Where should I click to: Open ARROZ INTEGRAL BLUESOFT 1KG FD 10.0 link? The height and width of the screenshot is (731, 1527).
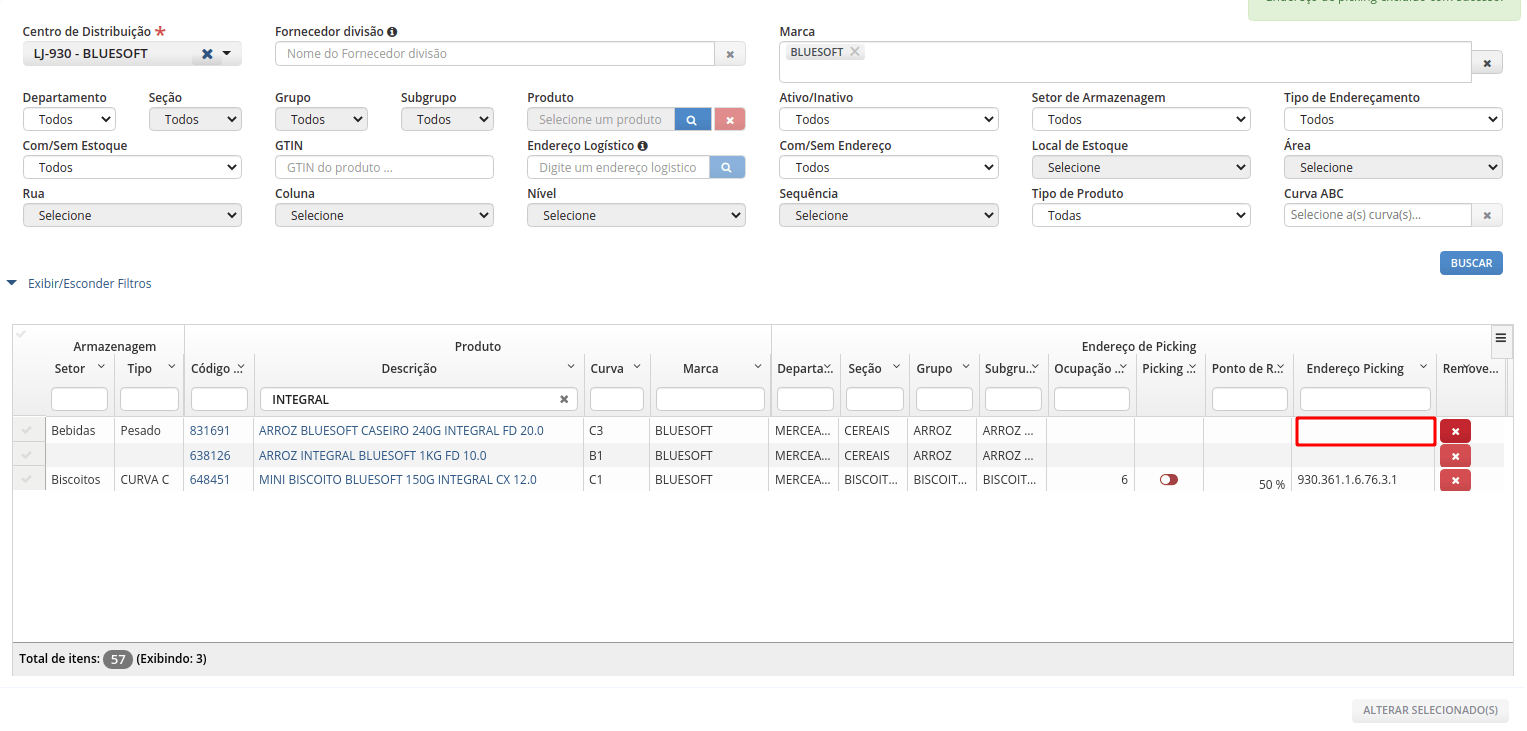pos(373,456)
